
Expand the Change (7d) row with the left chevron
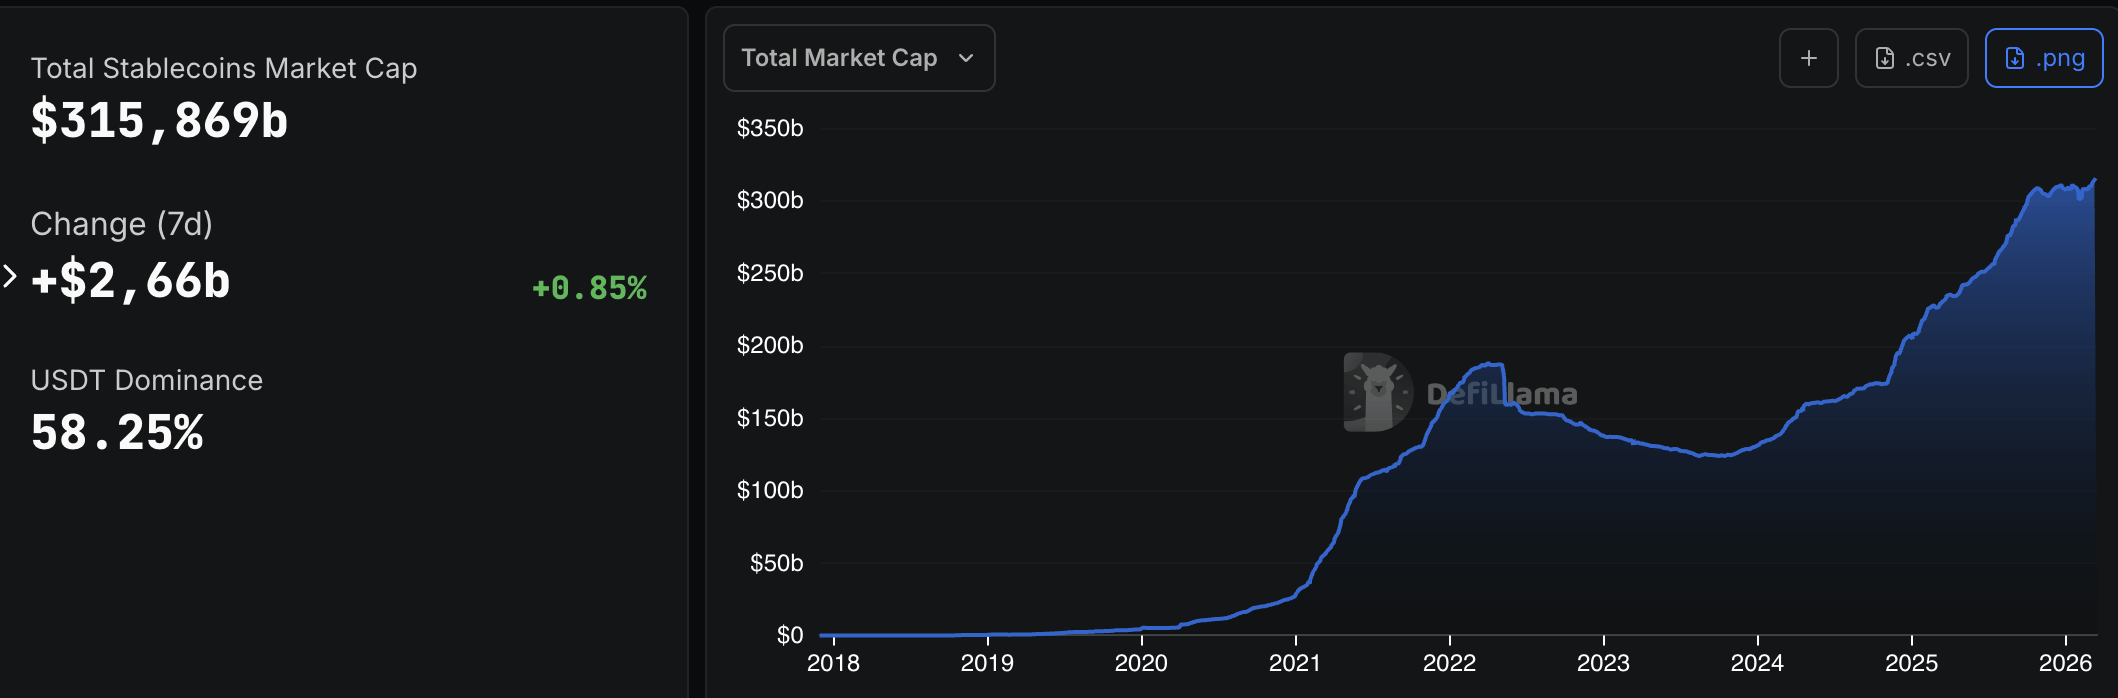[10, 276]
